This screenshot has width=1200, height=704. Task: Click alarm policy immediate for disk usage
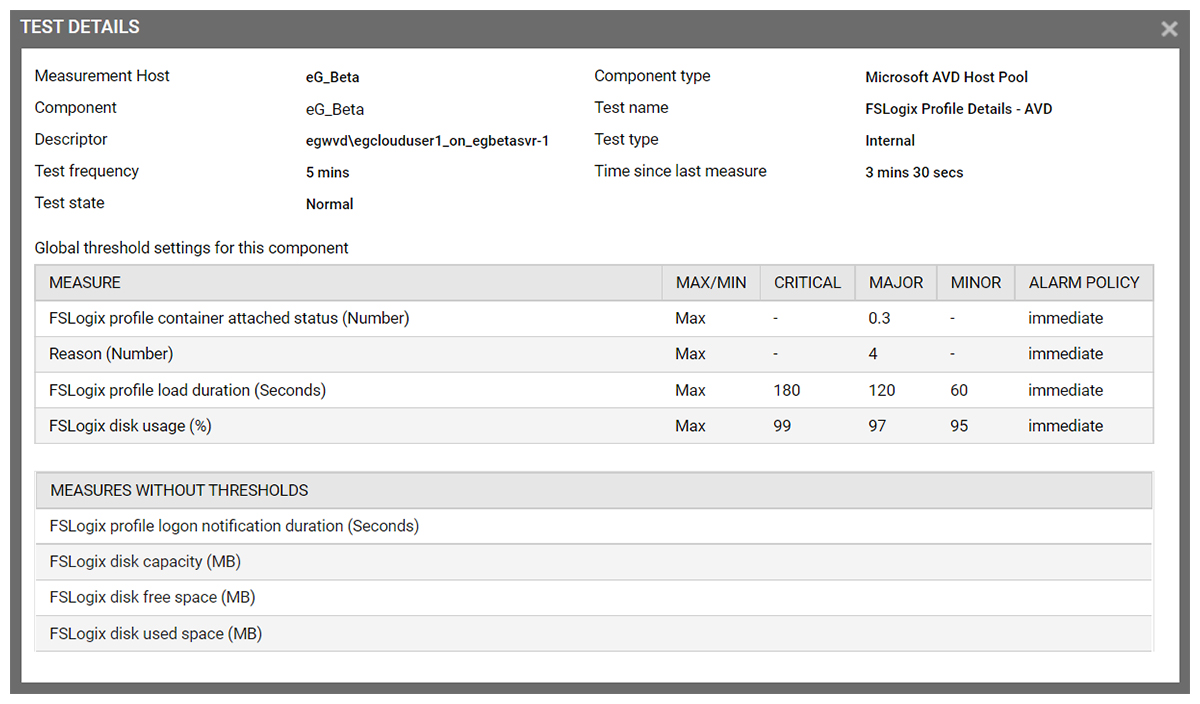click(x=1066, y=426)
